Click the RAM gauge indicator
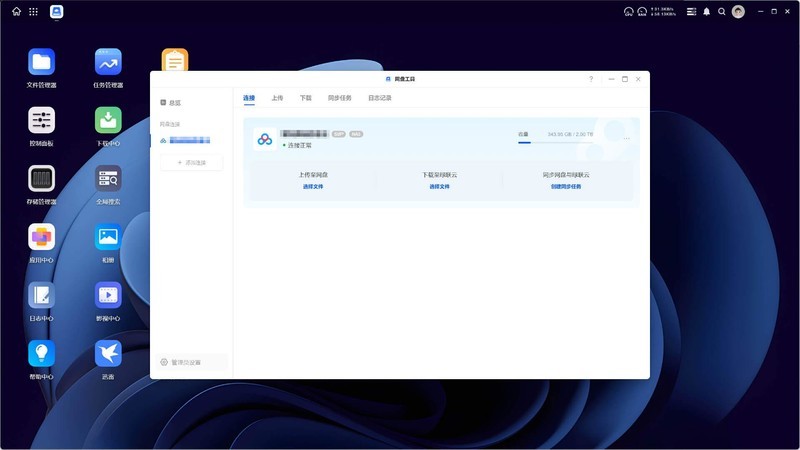Viewport: 800px width, 450px height. [642, 11]
